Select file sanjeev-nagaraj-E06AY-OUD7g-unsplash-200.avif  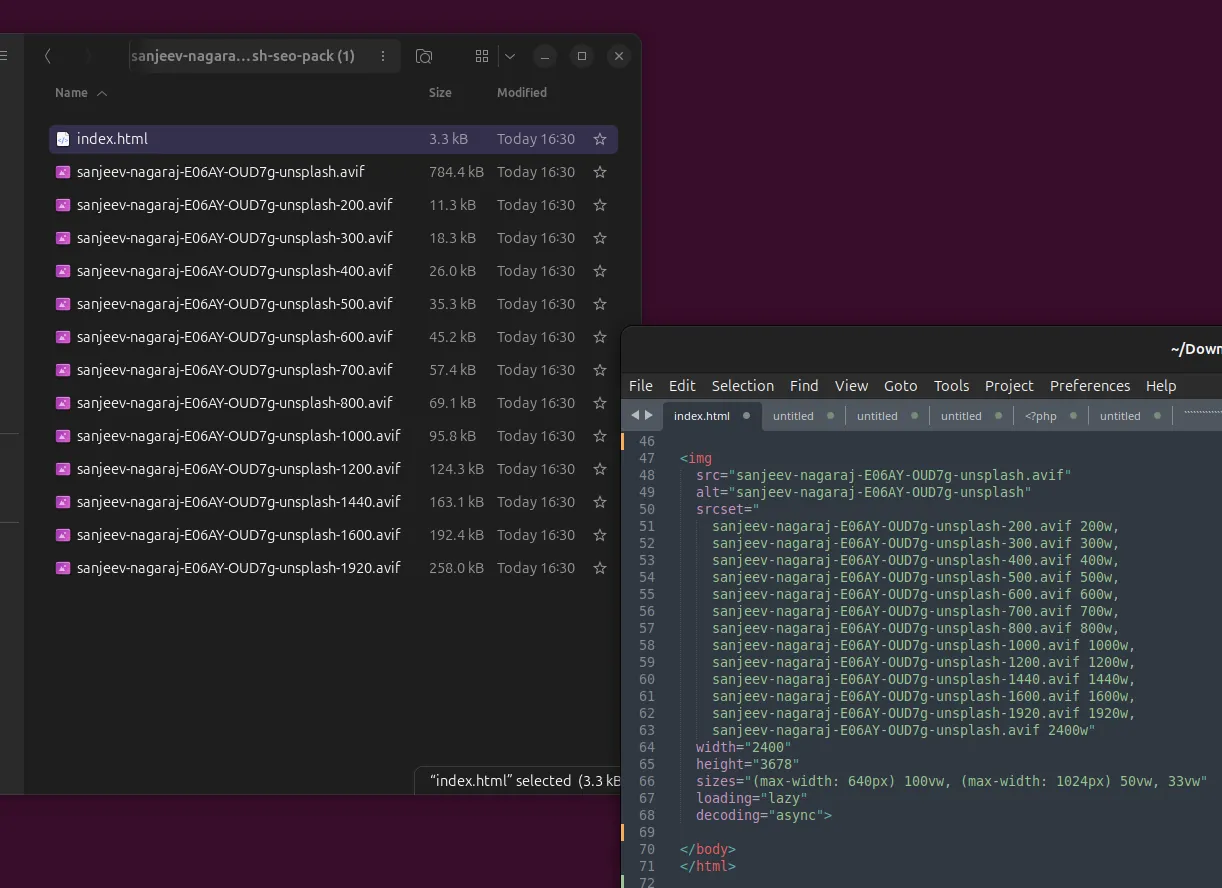333,205
